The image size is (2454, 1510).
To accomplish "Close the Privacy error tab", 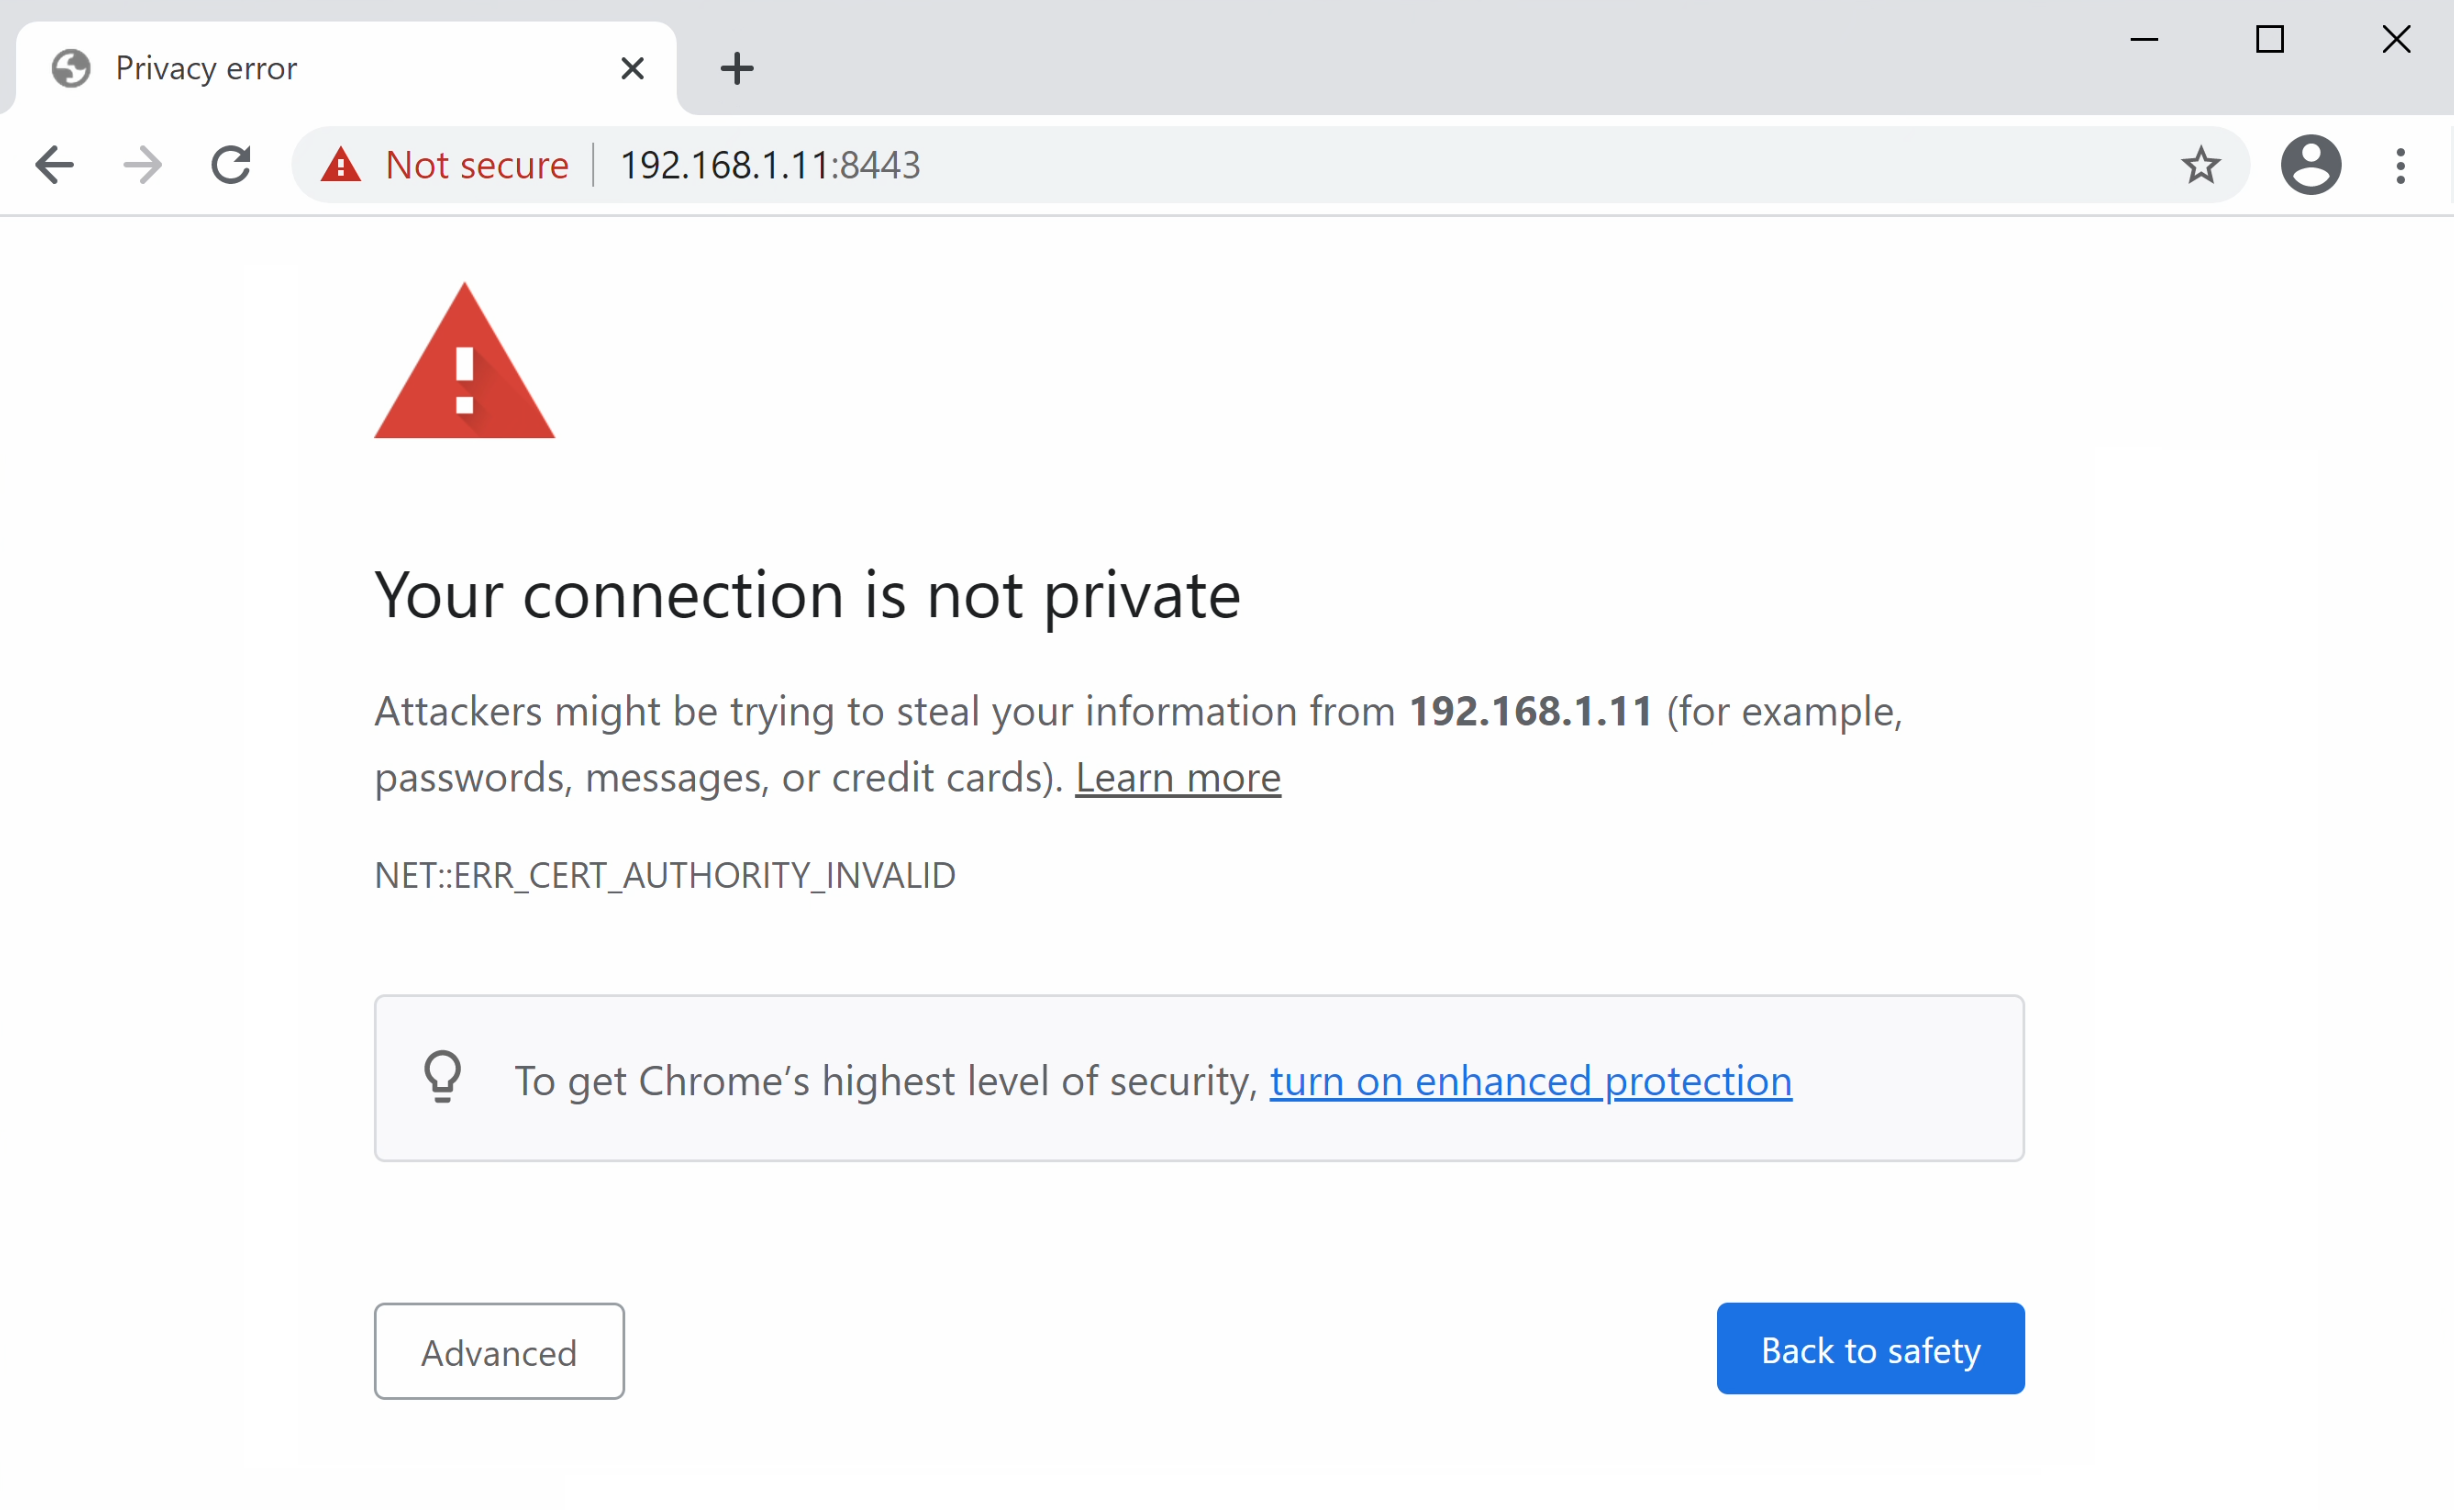I will 632,69.
